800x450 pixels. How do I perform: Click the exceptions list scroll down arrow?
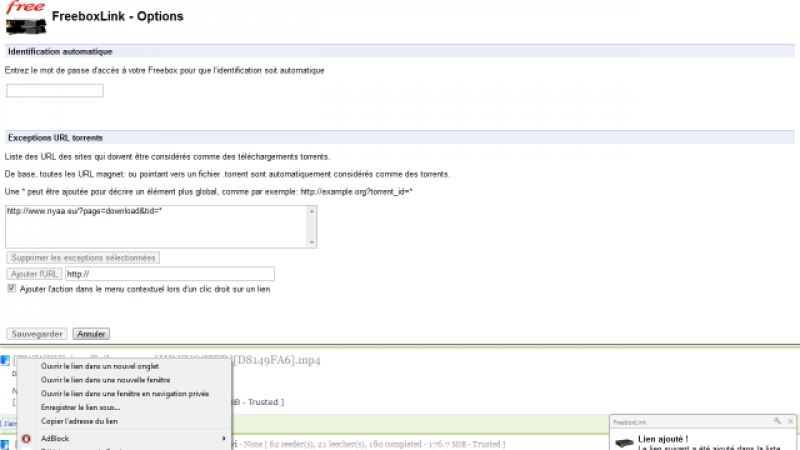coord(312,242)
